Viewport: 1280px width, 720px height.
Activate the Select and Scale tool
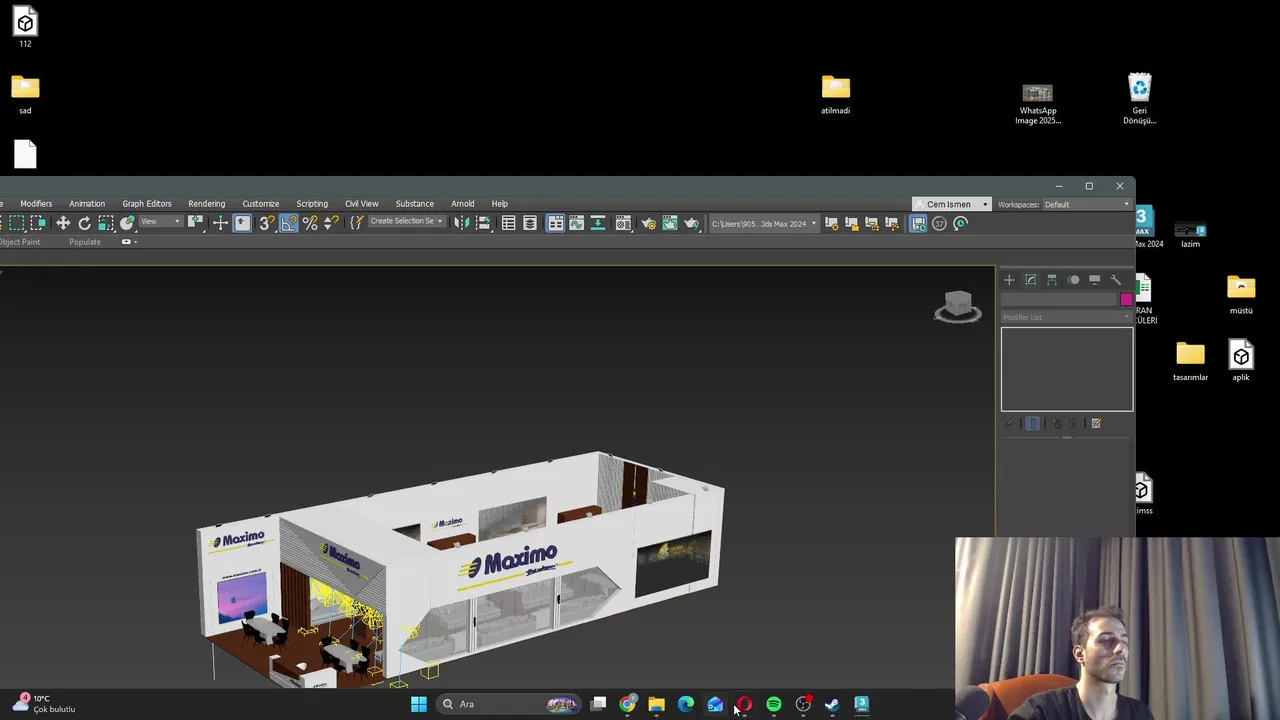point(106,223)
